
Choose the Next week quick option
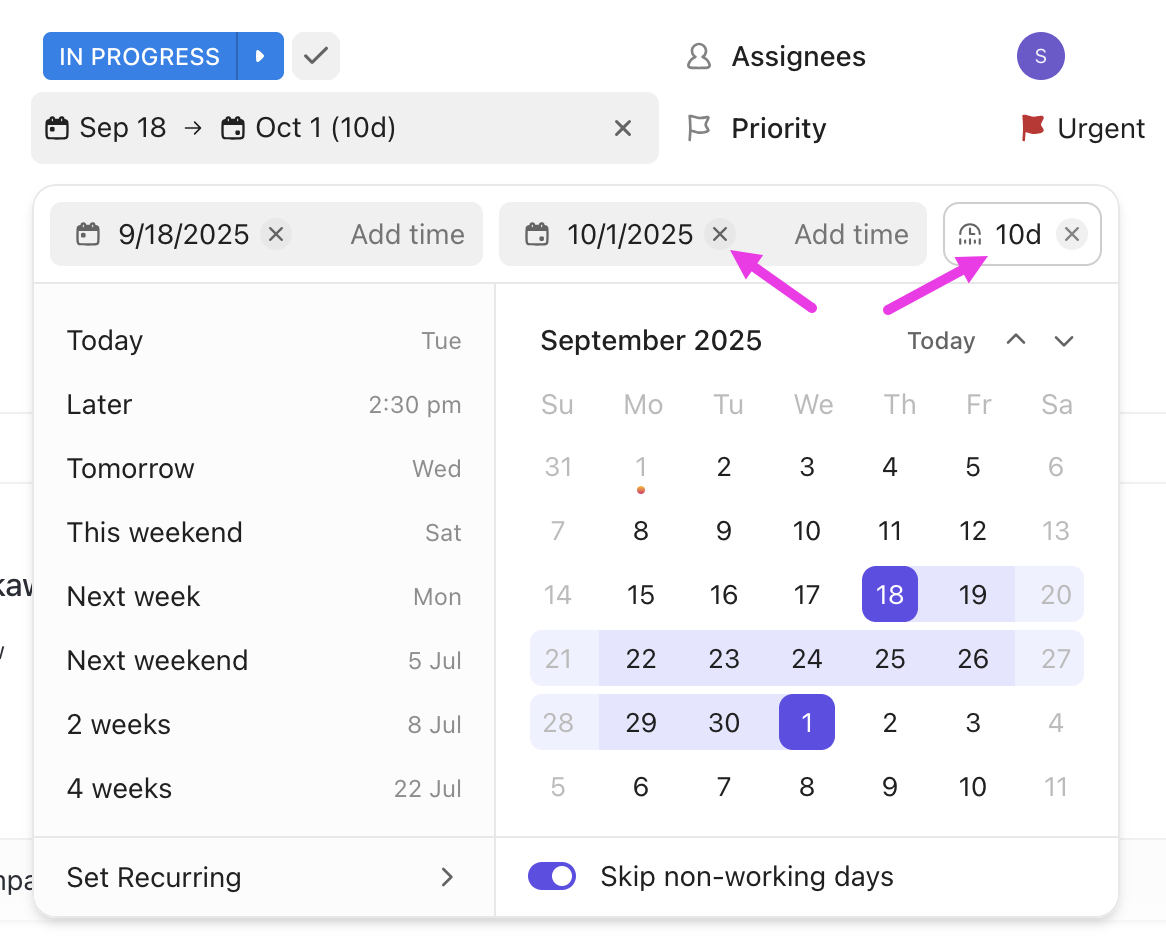click(x=133, y=596)
